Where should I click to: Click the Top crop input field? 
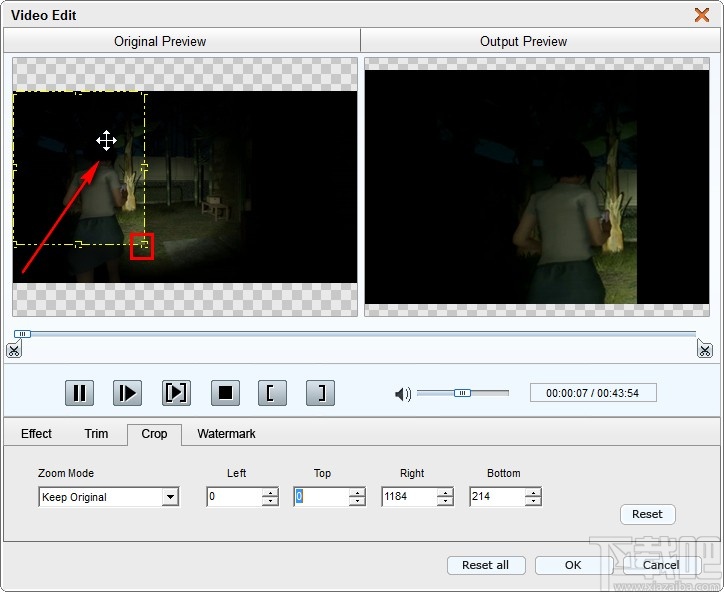[x=321, y=497]
